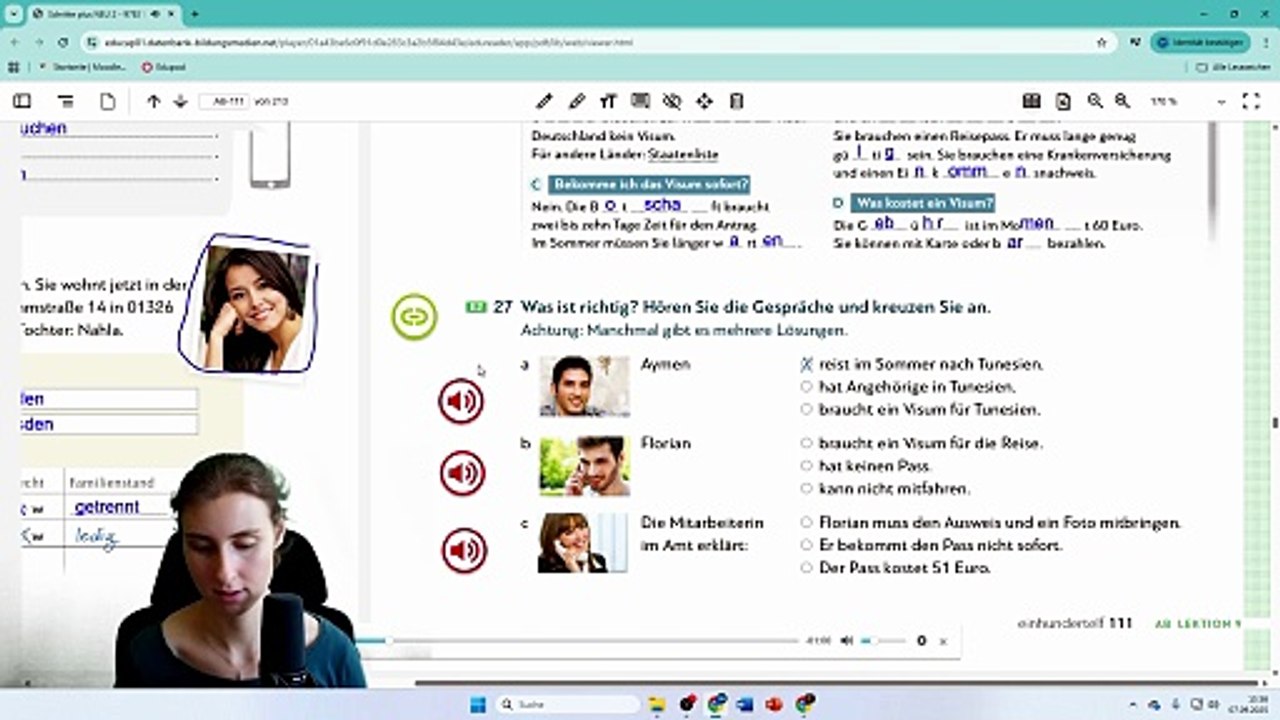Open a new browser tab

[194, 14]
